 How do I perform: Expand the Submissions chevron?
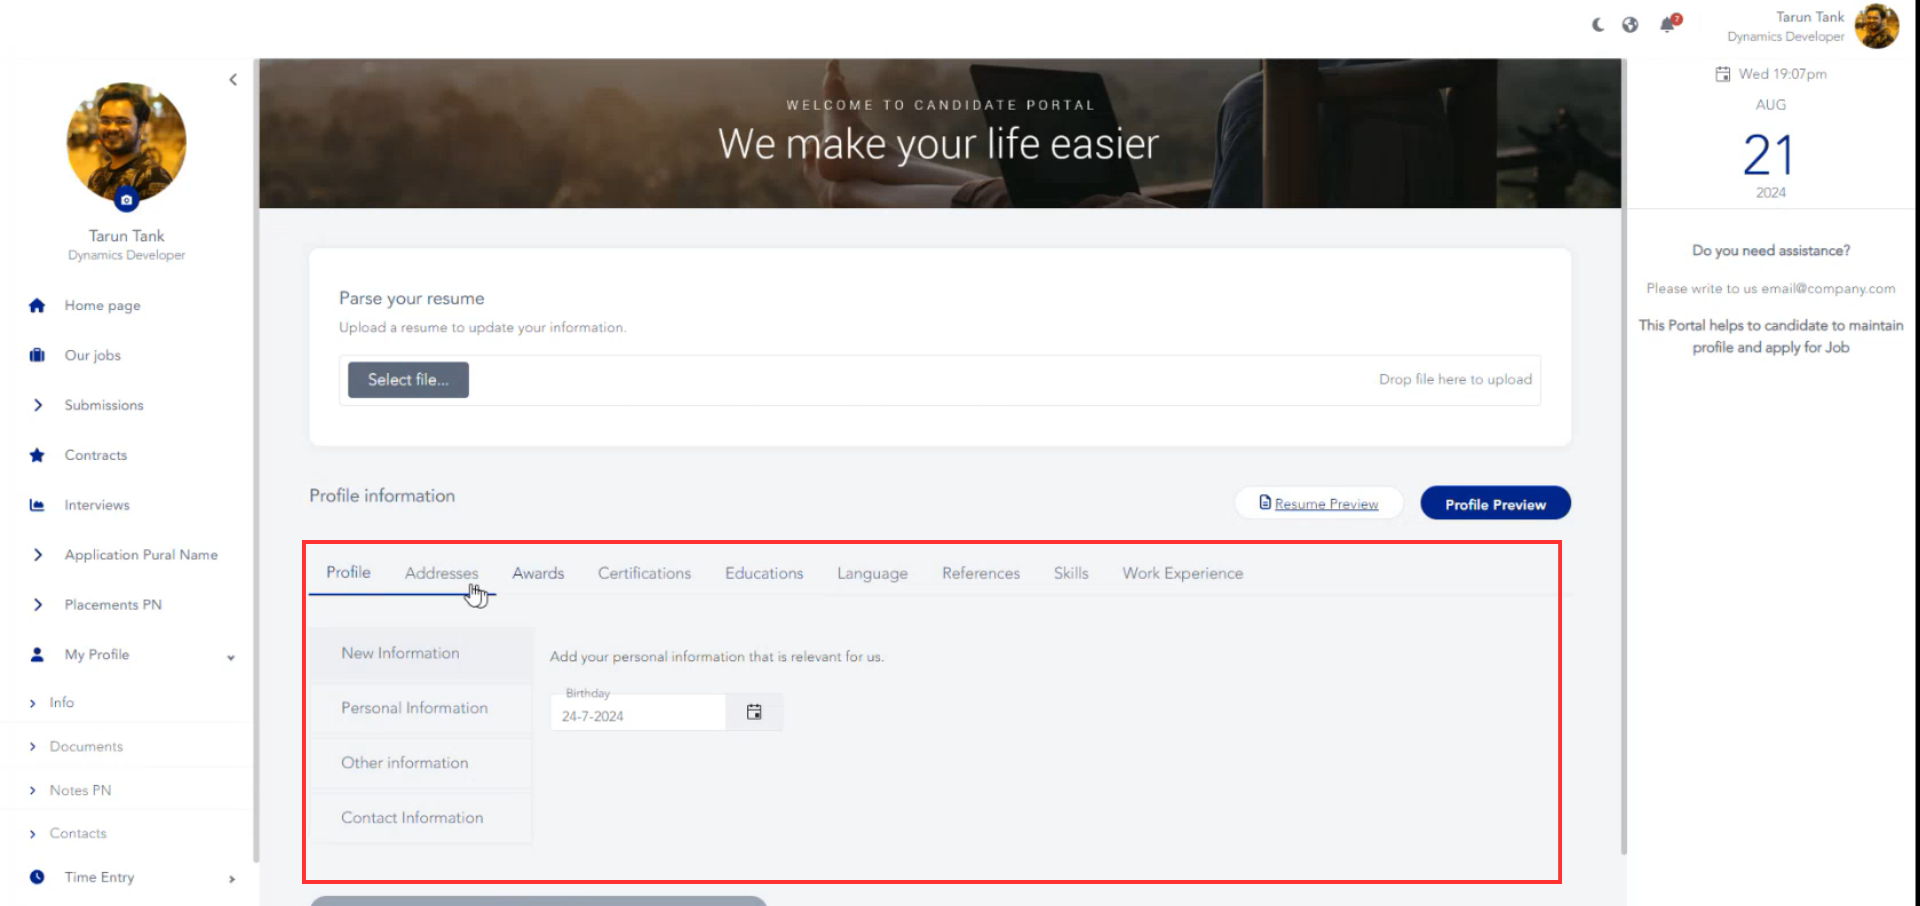[38, 405]
